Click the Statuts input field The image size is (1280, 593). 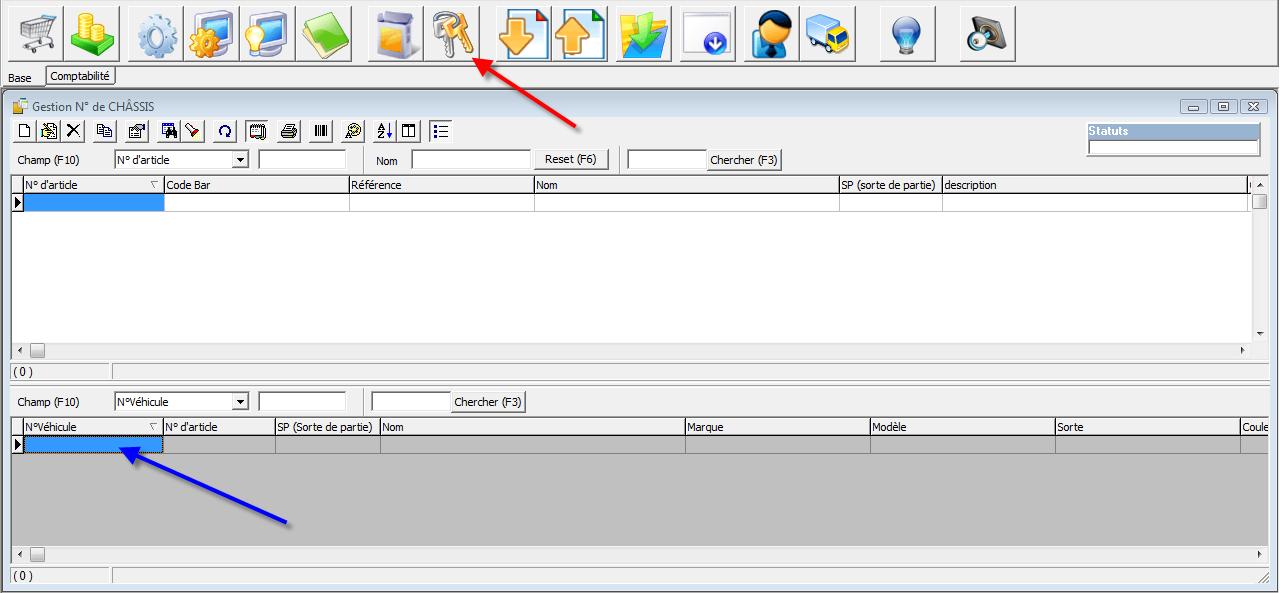point(1174,148)
